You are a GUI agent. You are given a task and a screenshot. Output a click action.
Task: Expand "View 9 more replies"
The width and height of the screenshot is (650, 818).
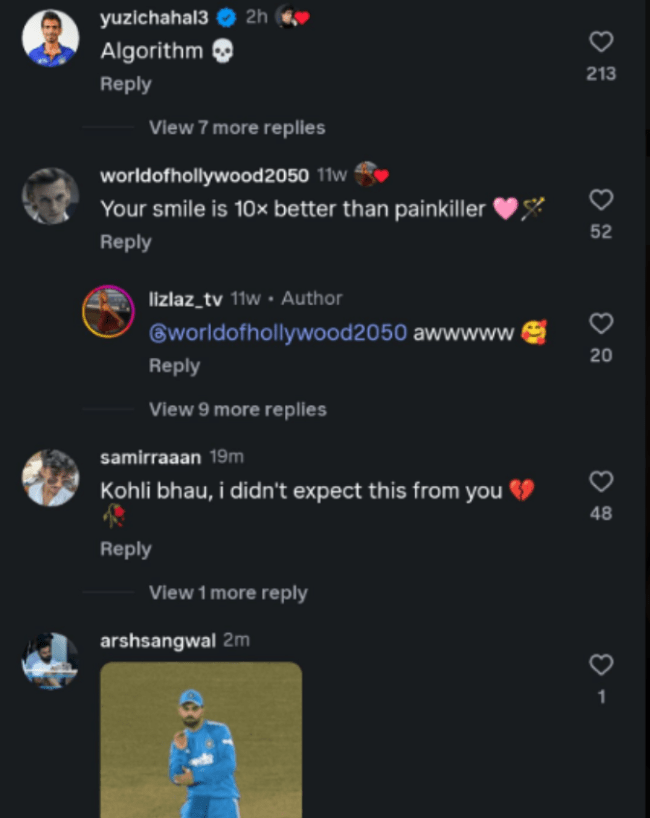tap(237, 410)
